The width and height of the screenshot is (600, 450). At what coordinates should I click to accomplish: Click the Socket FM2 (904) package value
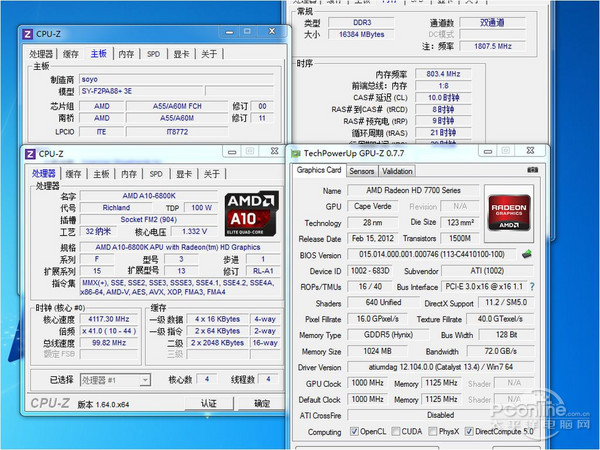[x=149, y=220]
